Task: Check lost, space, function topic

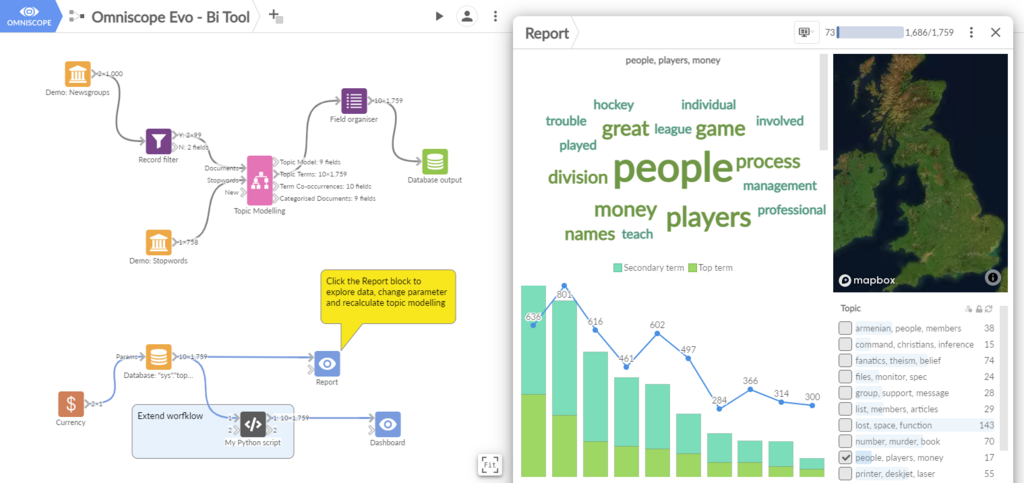Action: (x=845, y=425)
